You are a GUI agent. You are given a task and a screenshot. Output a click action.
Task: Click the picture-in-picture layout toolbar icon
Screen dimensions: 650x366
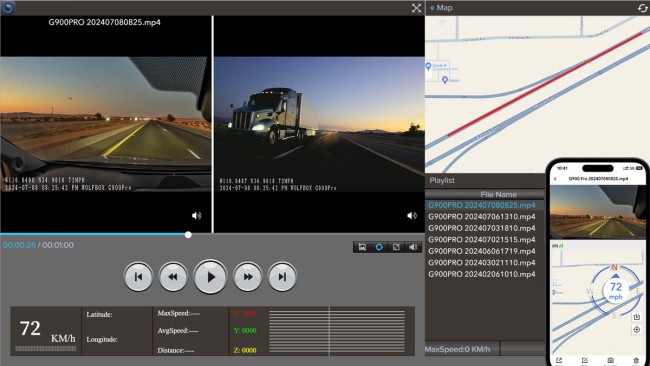(396, 247)
